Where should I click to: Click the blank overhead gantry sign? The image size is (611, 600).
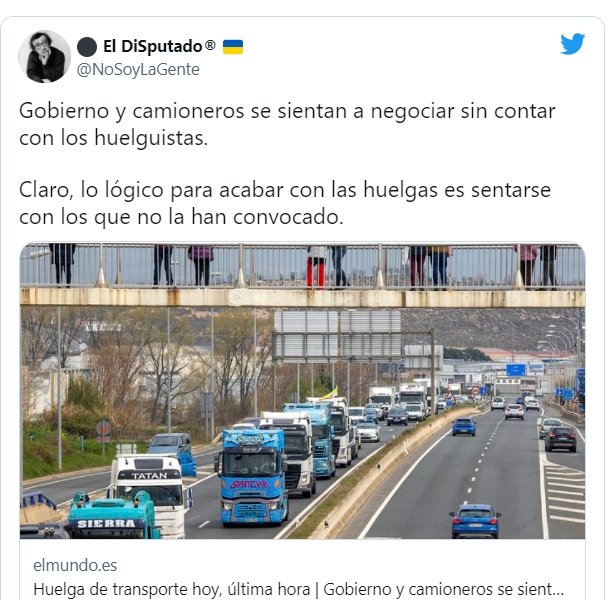[337, 336]
